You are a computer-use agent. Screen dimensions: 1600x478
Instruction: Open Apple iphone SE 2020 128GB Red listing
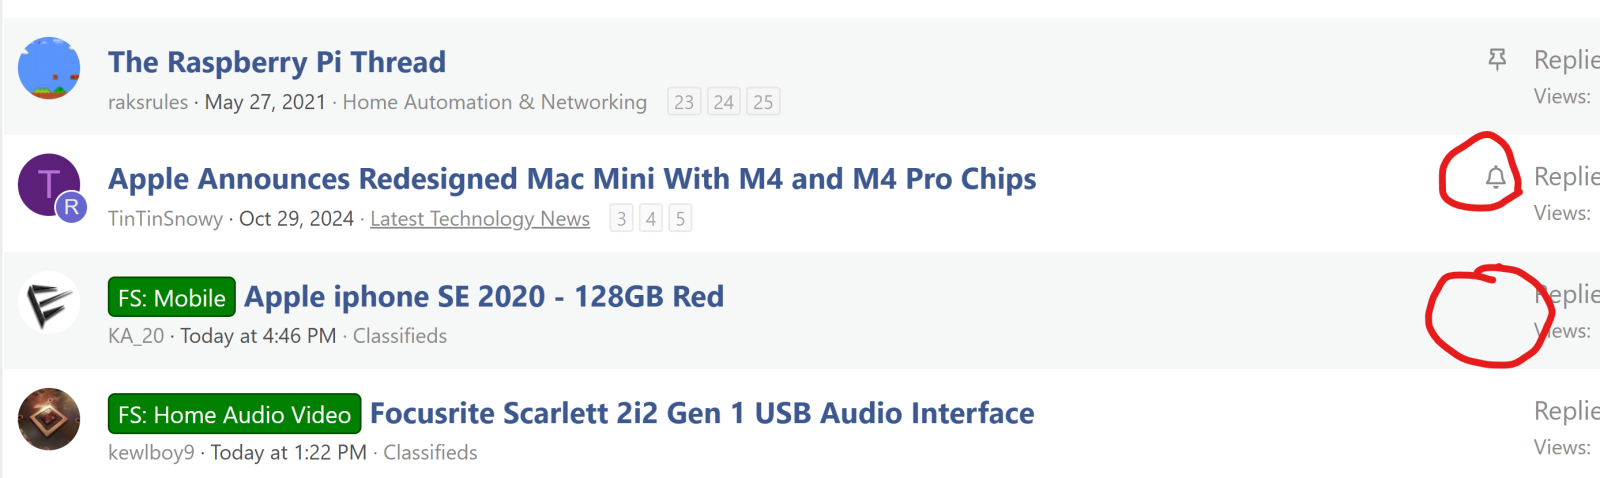coord(484,297)
